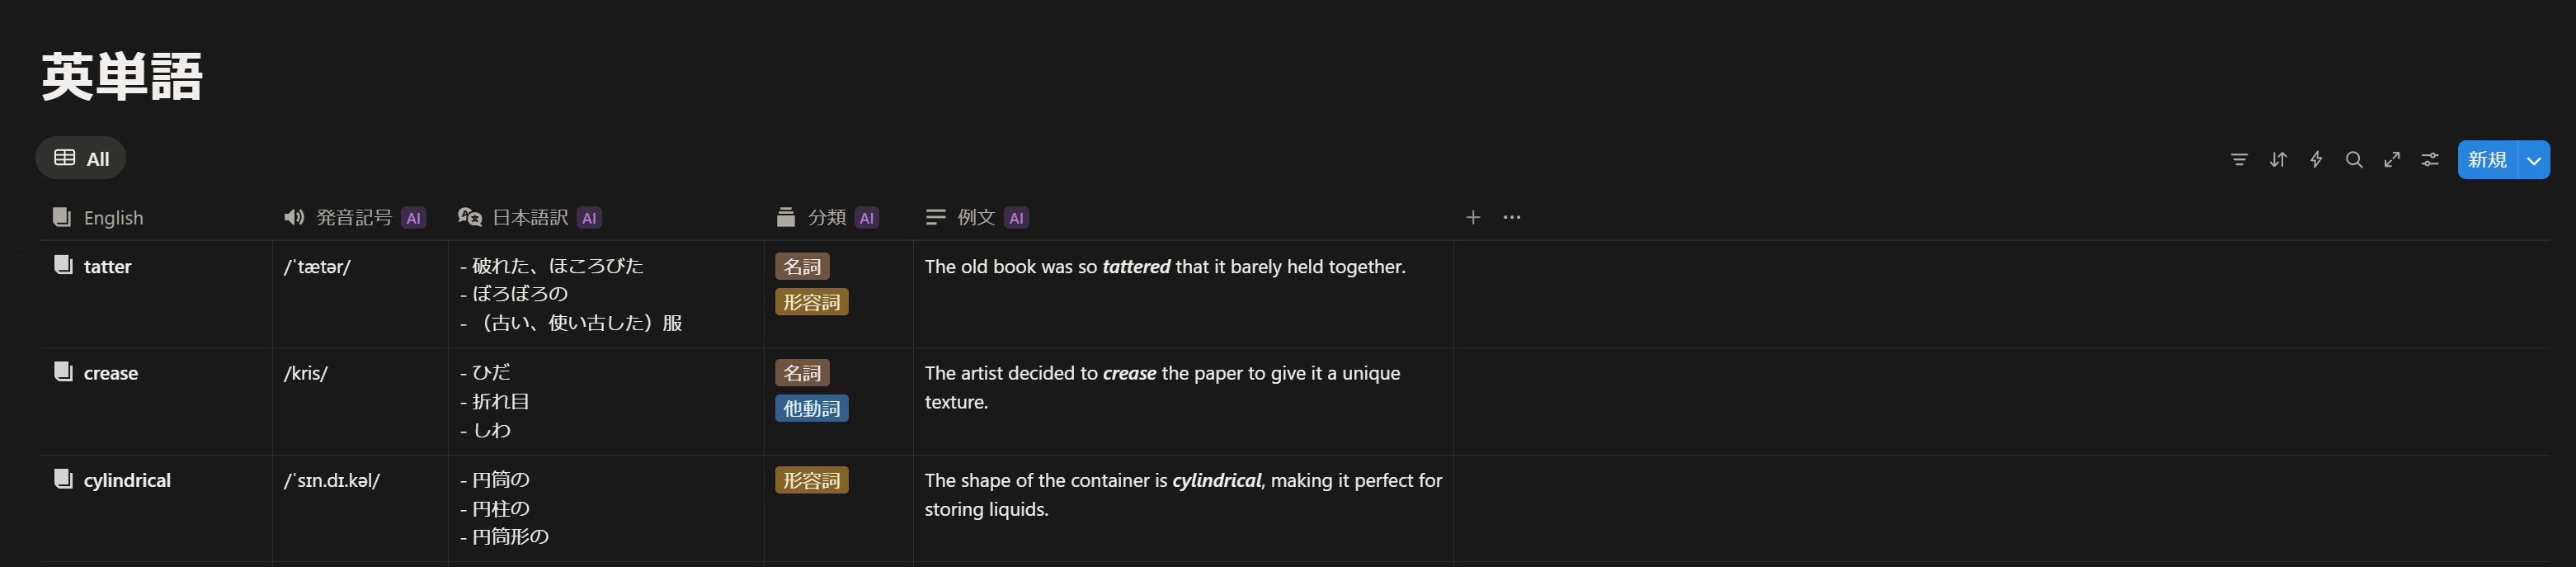This screenshot has width=2576, height=567.
Task: Open the database filter icon
Action: pos(2239,159)
